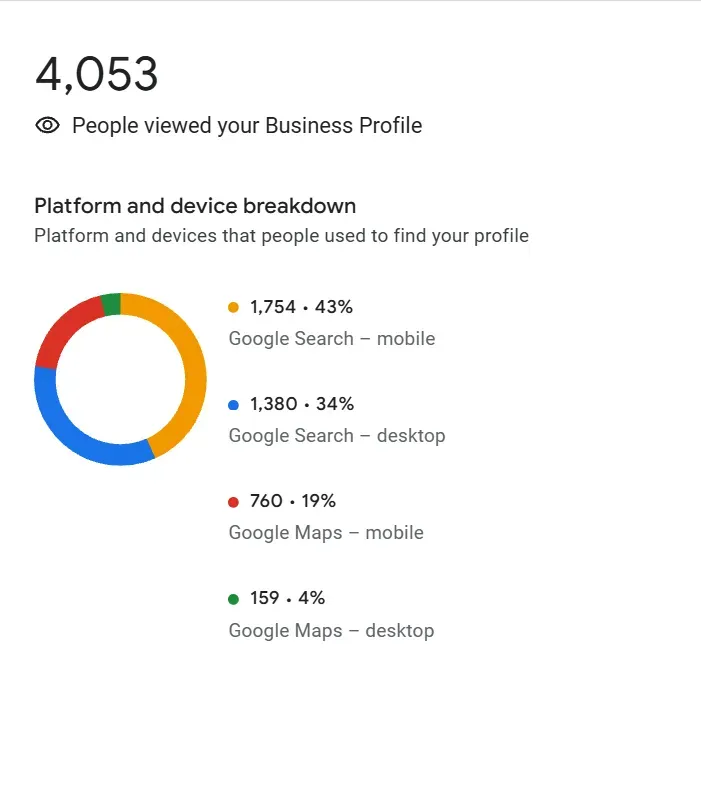
Task: Click the "760 • 19%" value
Action: click(292, 501)
